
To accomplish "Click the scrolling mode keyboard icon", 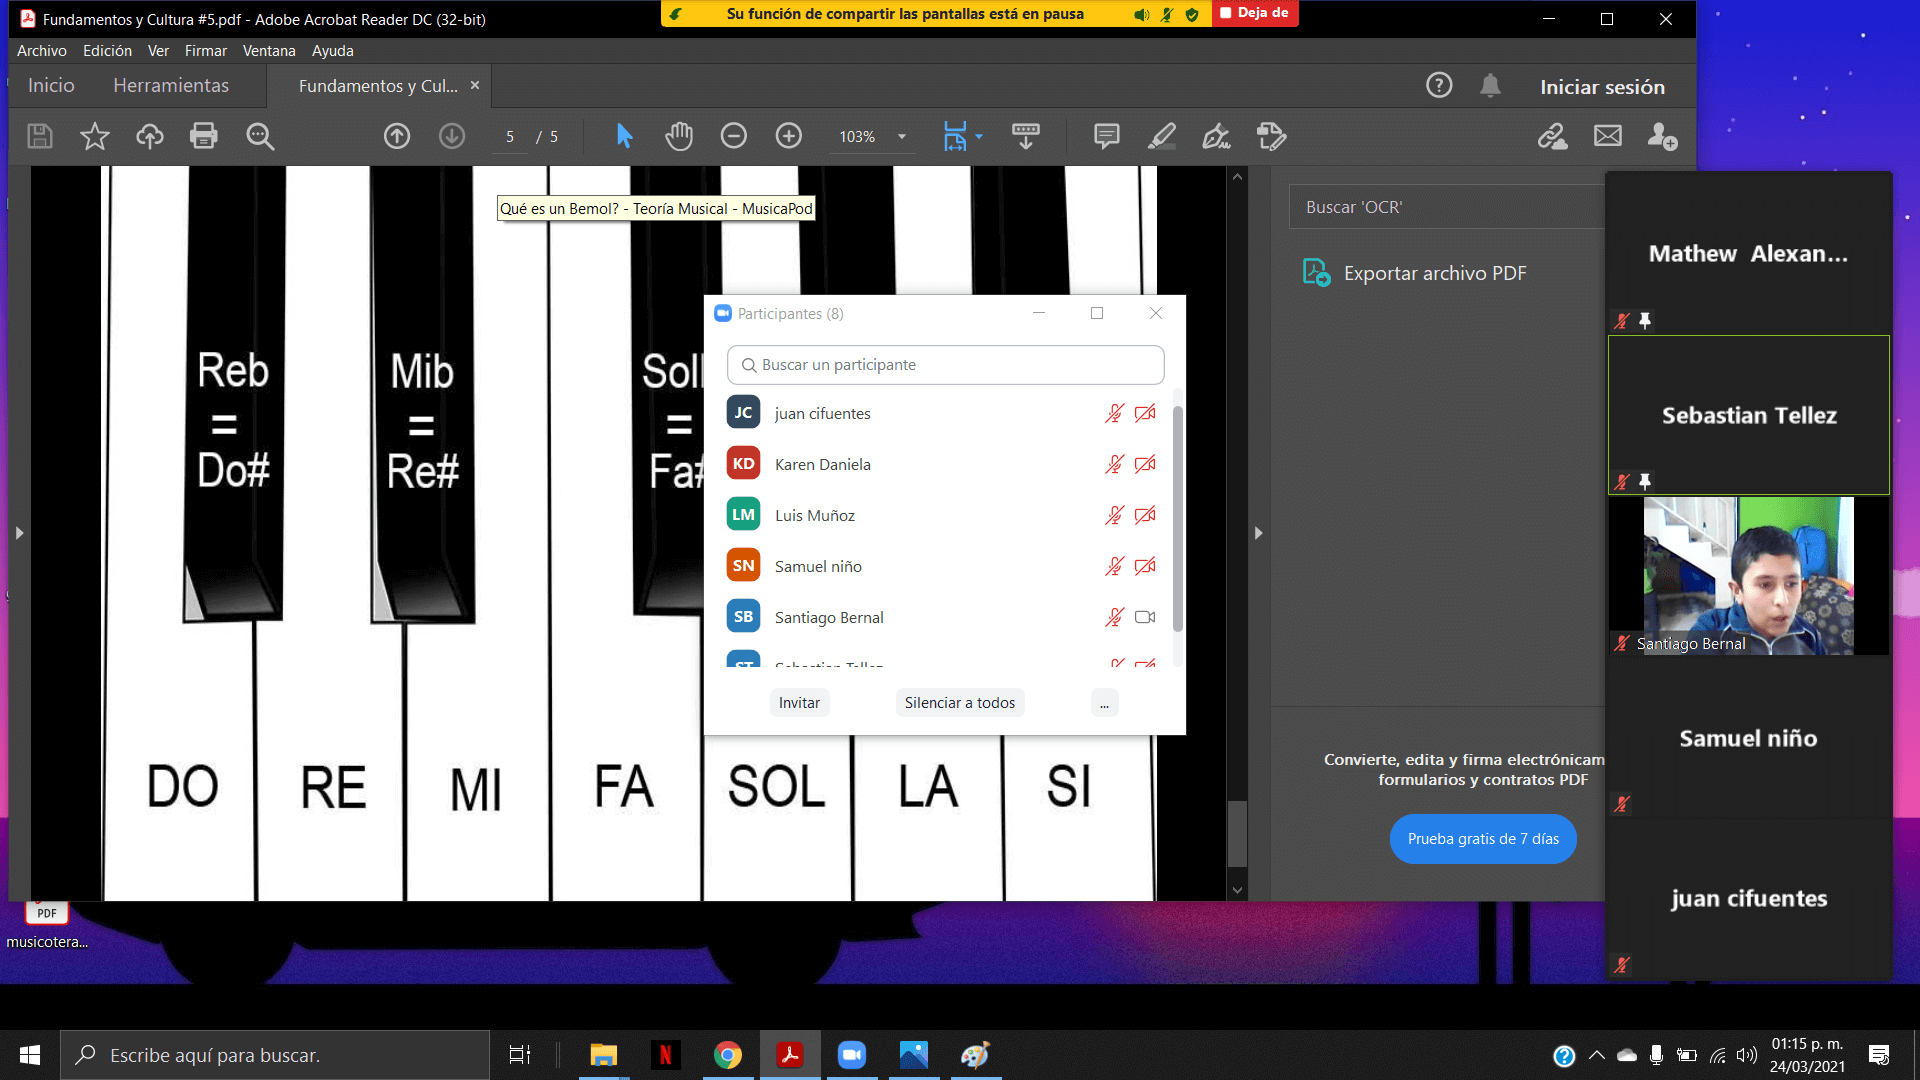I will 1026,136.
